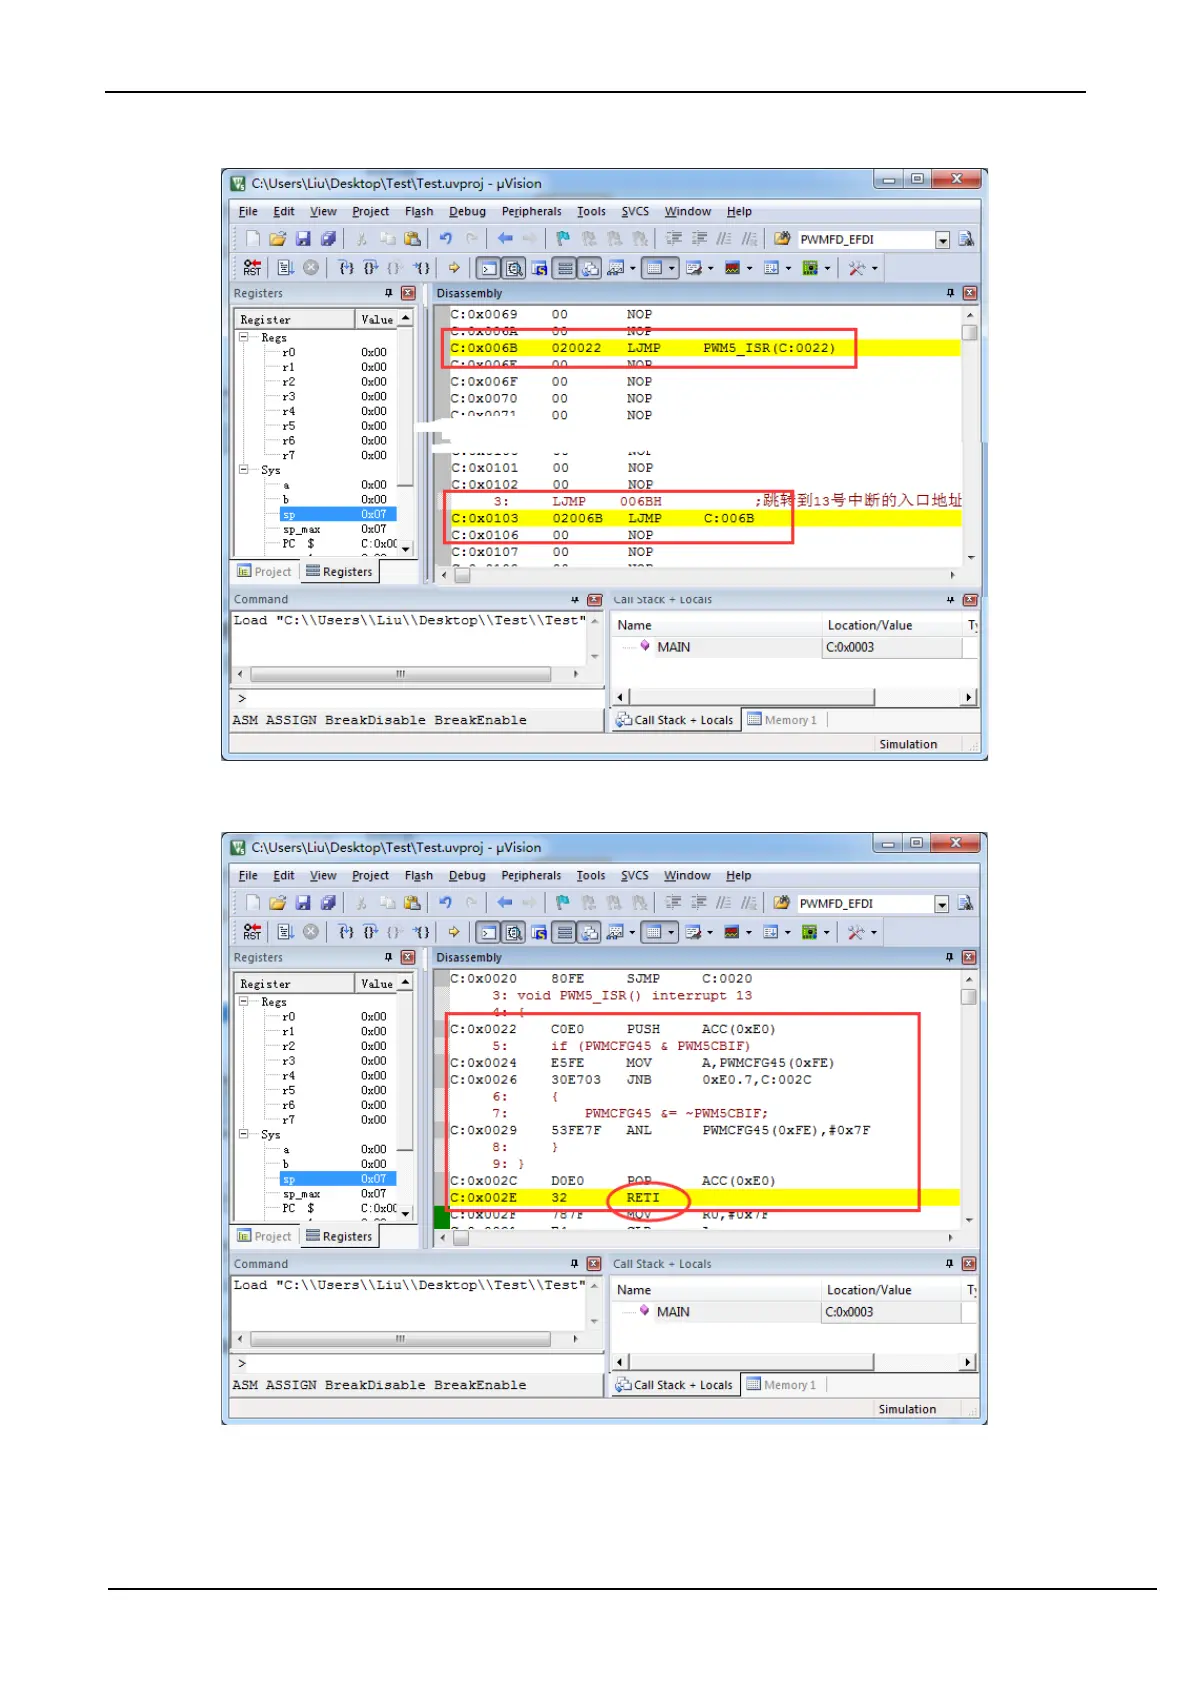Collapse Regs tree node in the lower window
The width and height of the screenshot is (1191, 1684).
pos(243,1001)
